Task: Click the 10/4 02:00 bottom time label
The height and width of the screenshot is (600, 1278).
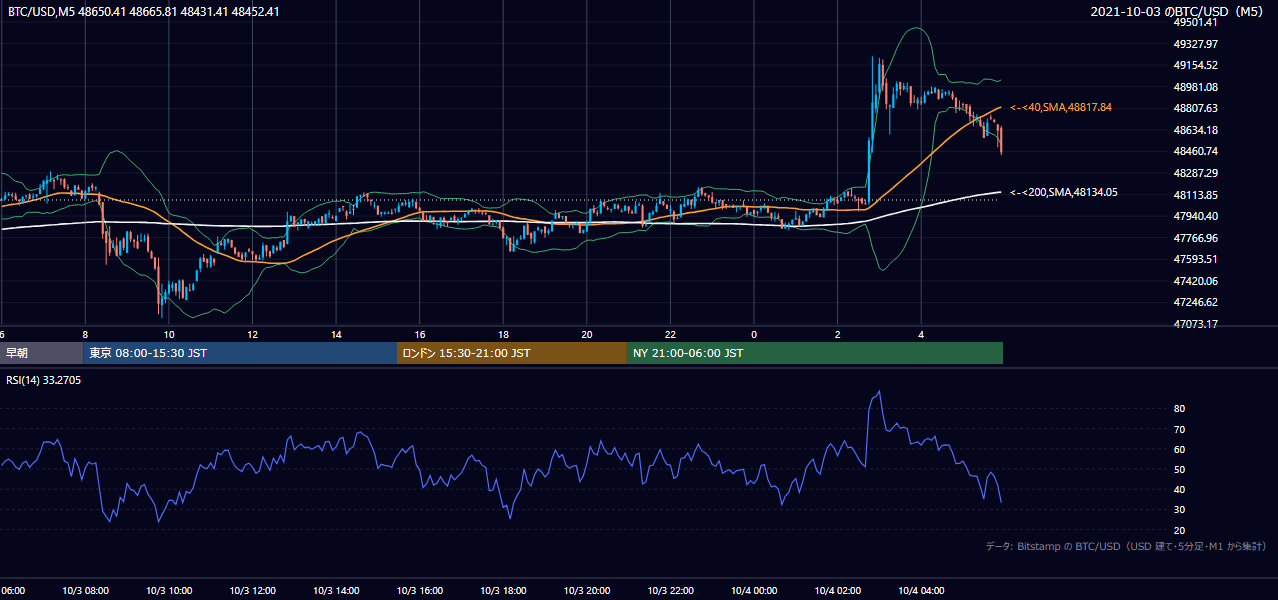Action: (x=837, y=591)
